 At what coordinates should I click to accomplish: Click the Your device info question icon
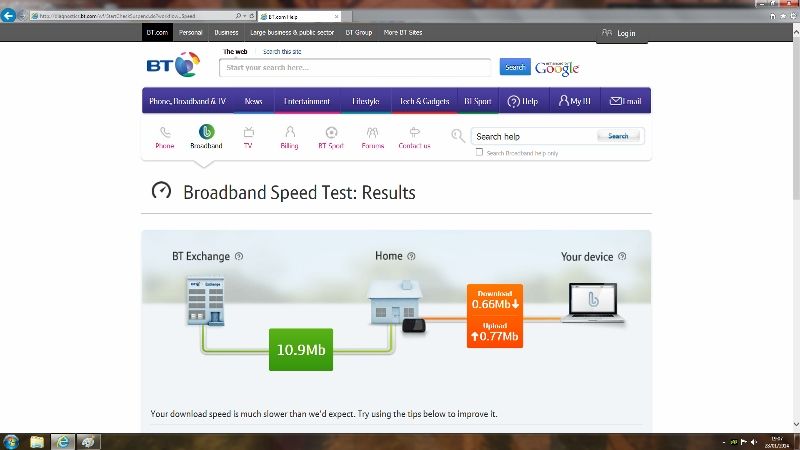[622, 256]
